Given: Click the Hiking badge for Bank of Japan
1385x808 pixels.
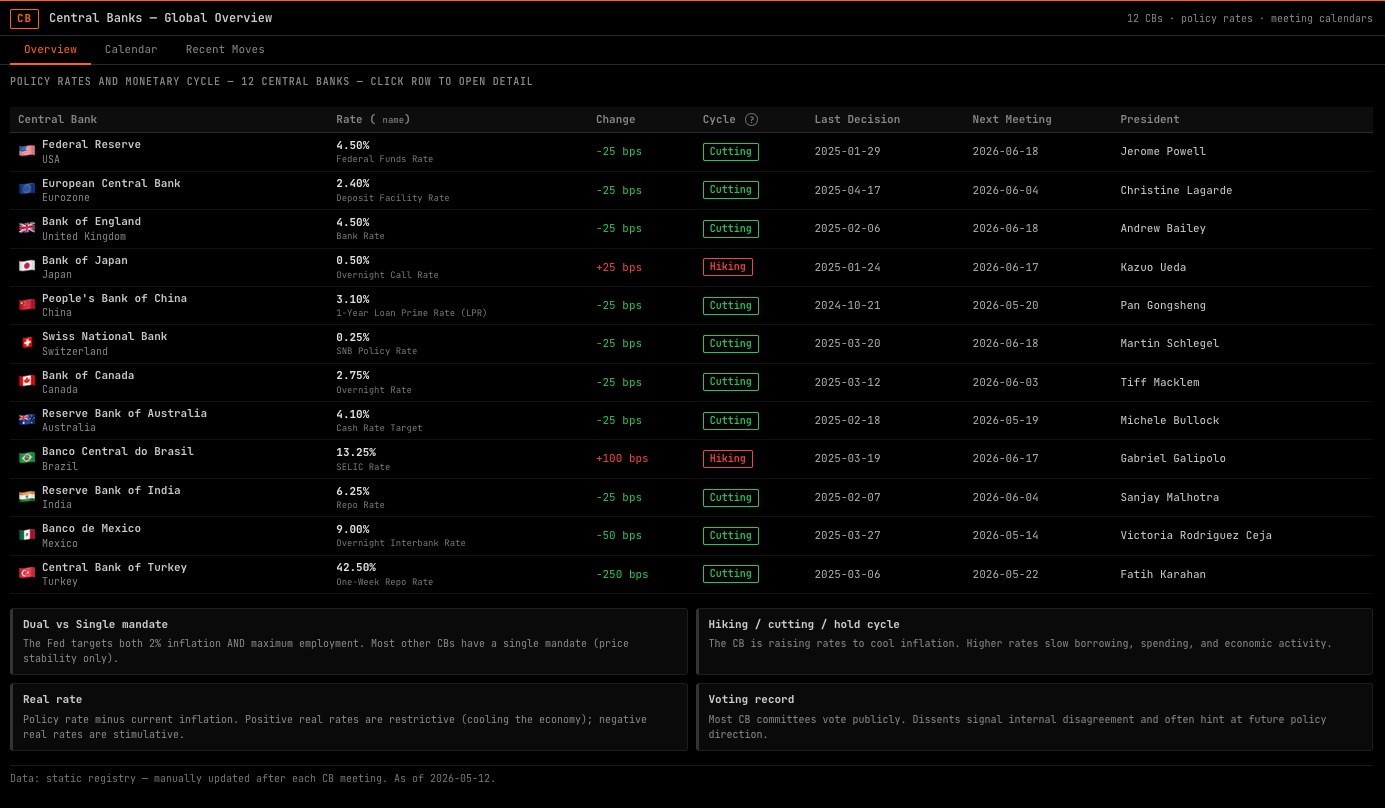Looking at the screenshot, I should tap(728, 267).
